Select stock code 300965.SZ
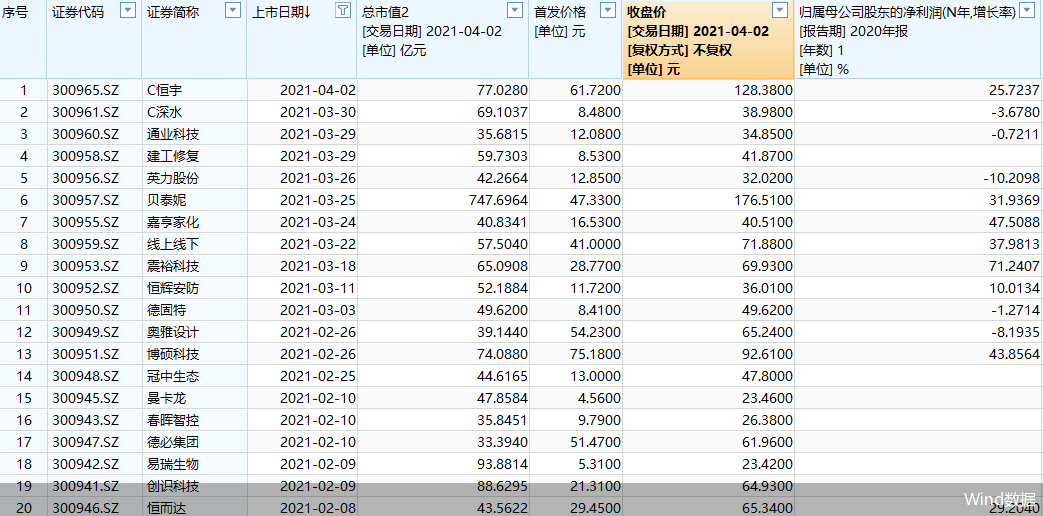 [86, 90]
